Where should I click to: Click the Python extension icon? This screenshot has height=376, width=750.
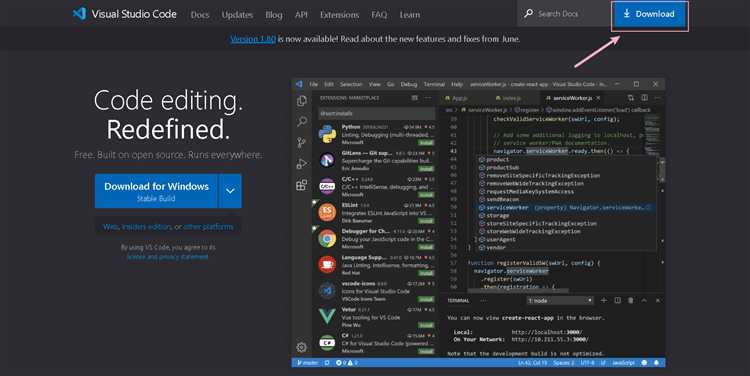[x=327, y=134]
